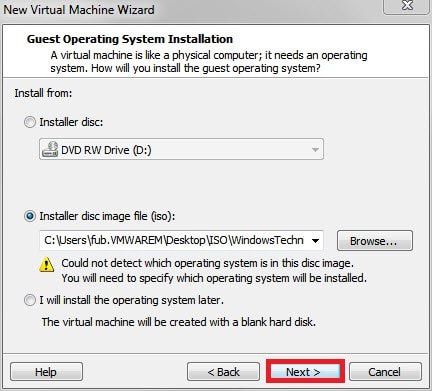Choose I will install the operating system later

[30, 300]
